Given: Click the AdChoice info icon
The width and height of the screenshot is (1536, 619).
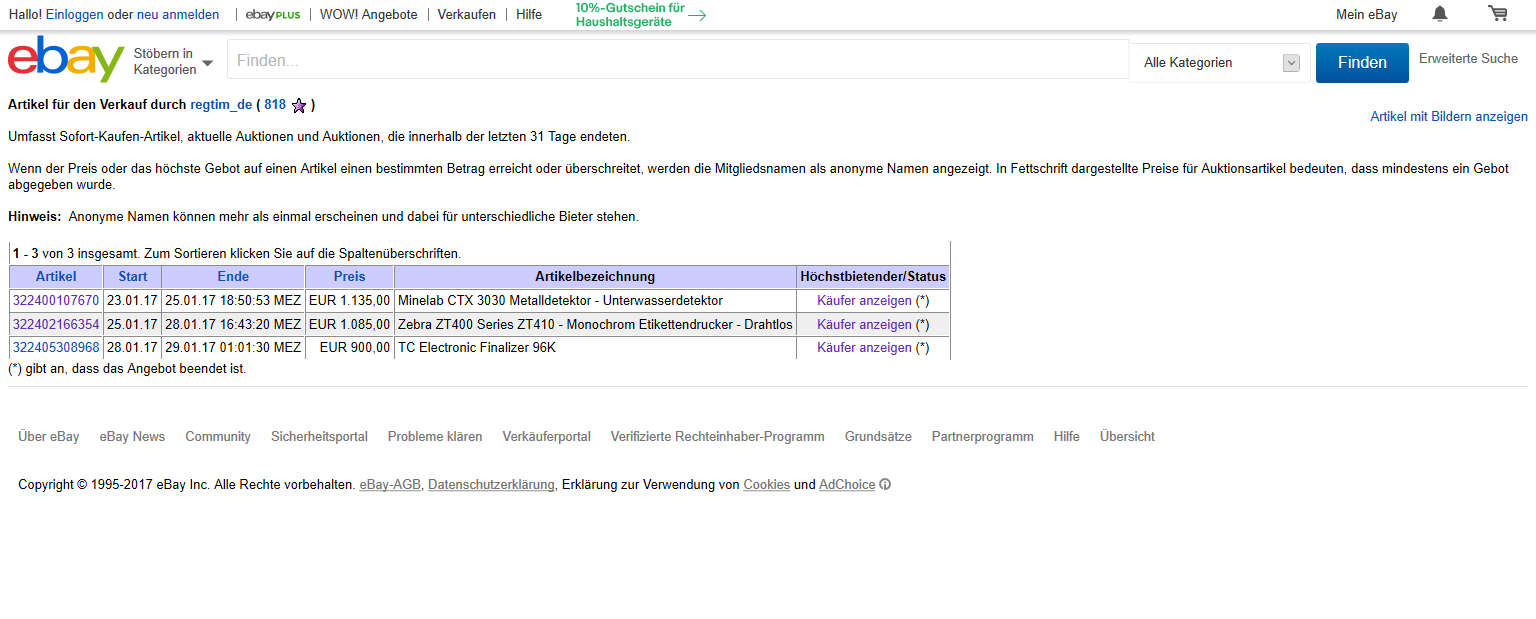Looking at the screenshot, I should click(x=885, y=485).
